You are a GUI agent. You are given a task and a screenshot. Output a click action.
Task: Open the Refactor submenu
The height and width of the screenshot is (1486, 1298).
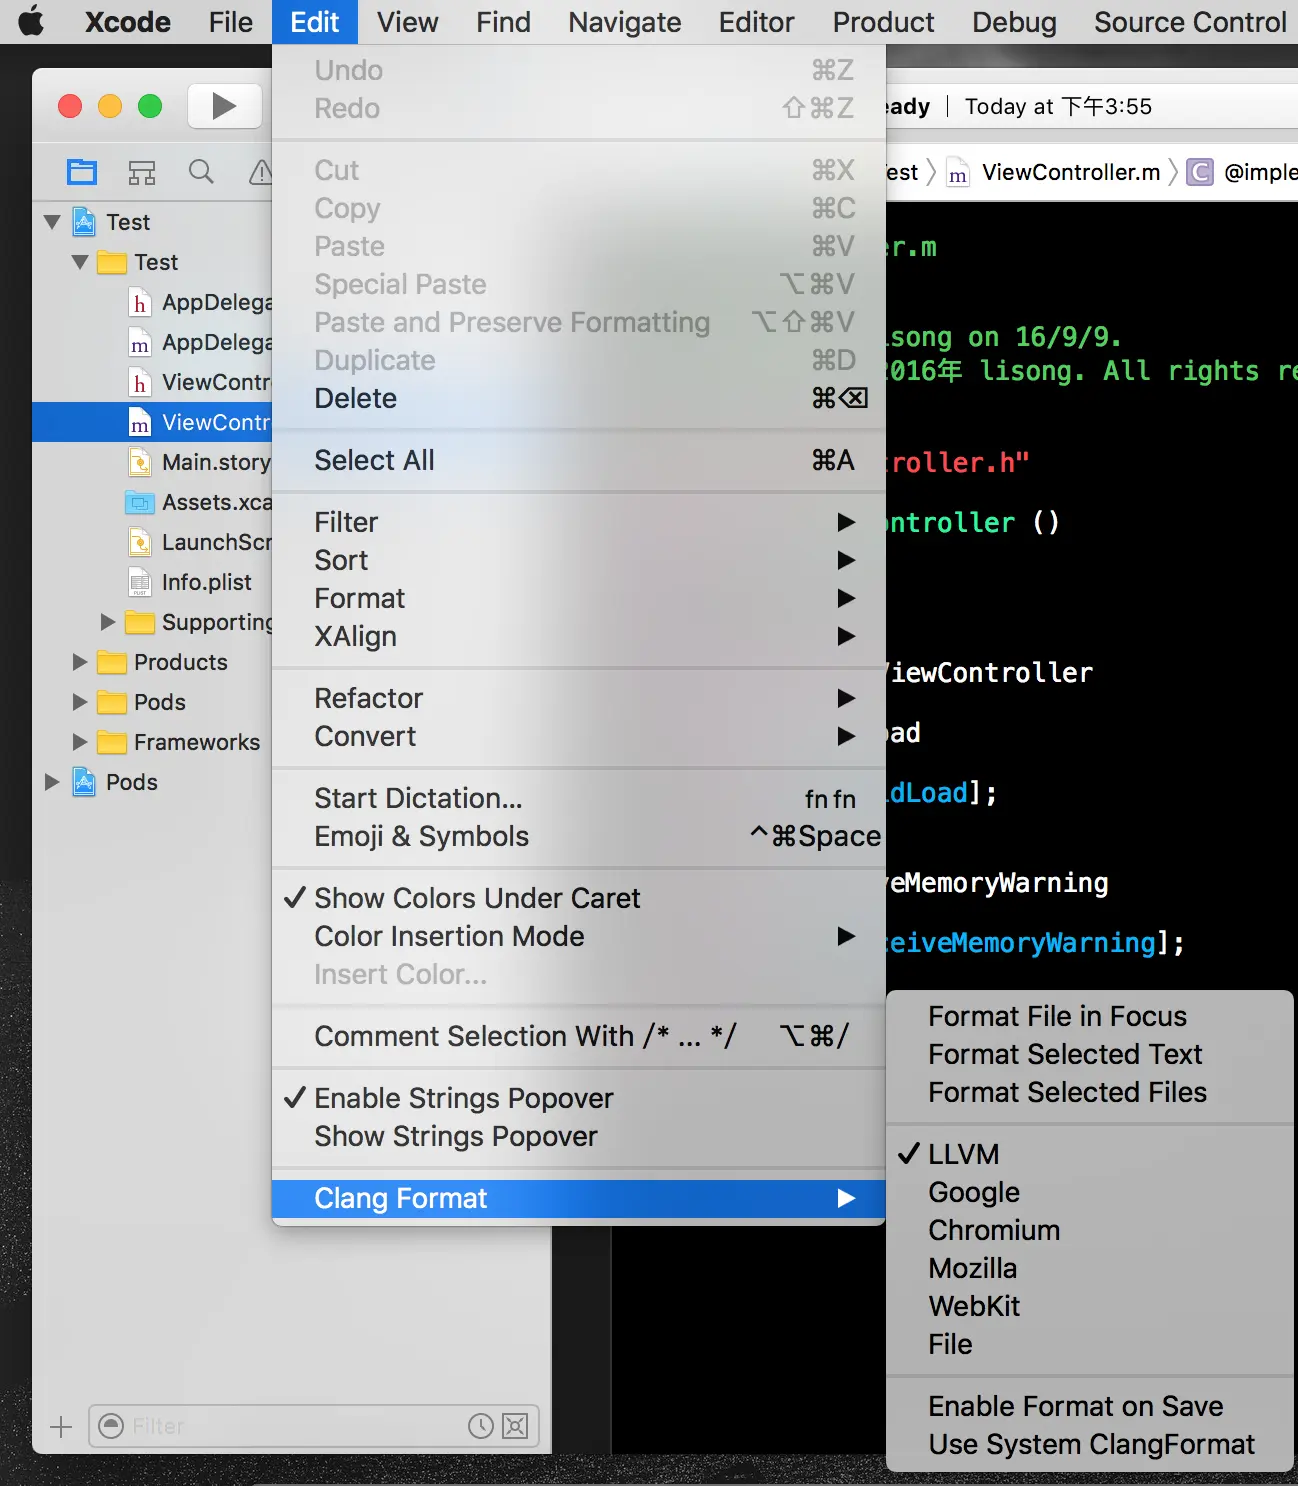tap(578, 698)
